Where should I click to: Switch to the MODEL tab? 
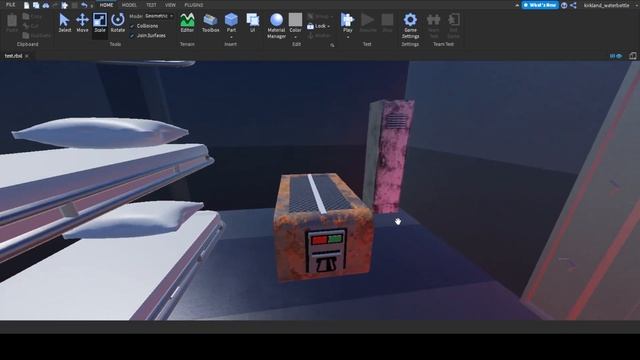(129, 5)
